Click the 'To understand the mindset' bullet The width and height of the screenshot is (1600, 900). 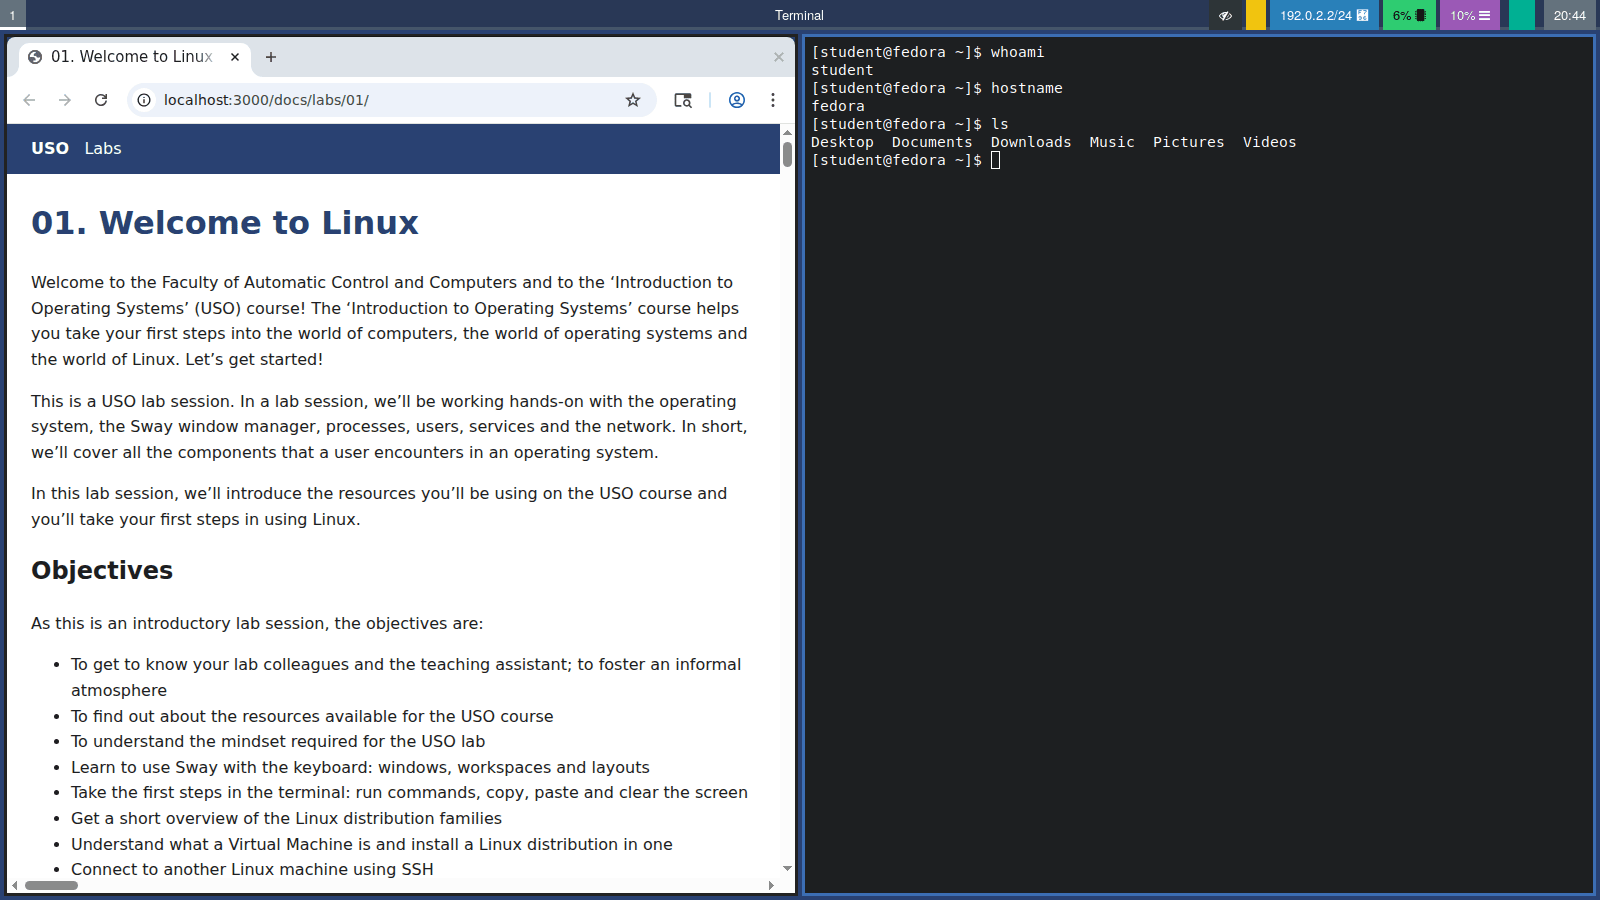(x=278, y=741)
